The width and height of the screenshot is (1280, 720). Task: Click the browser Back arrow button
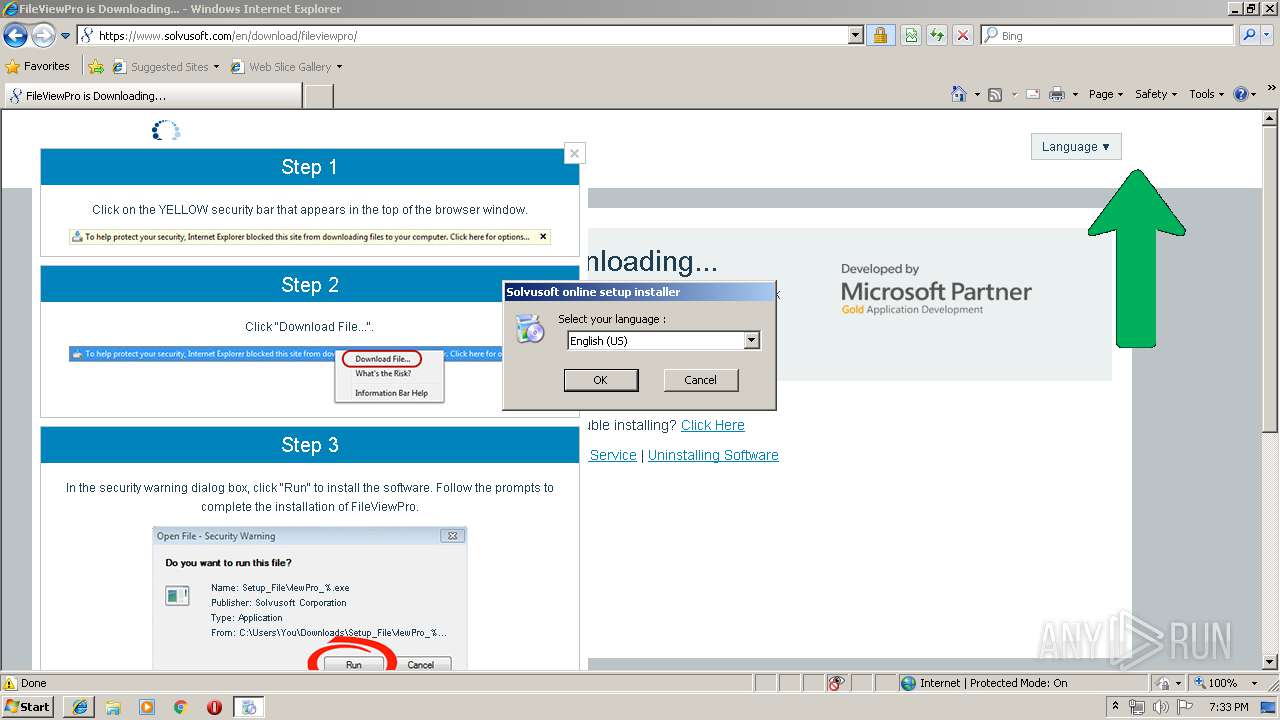[15, 35]
